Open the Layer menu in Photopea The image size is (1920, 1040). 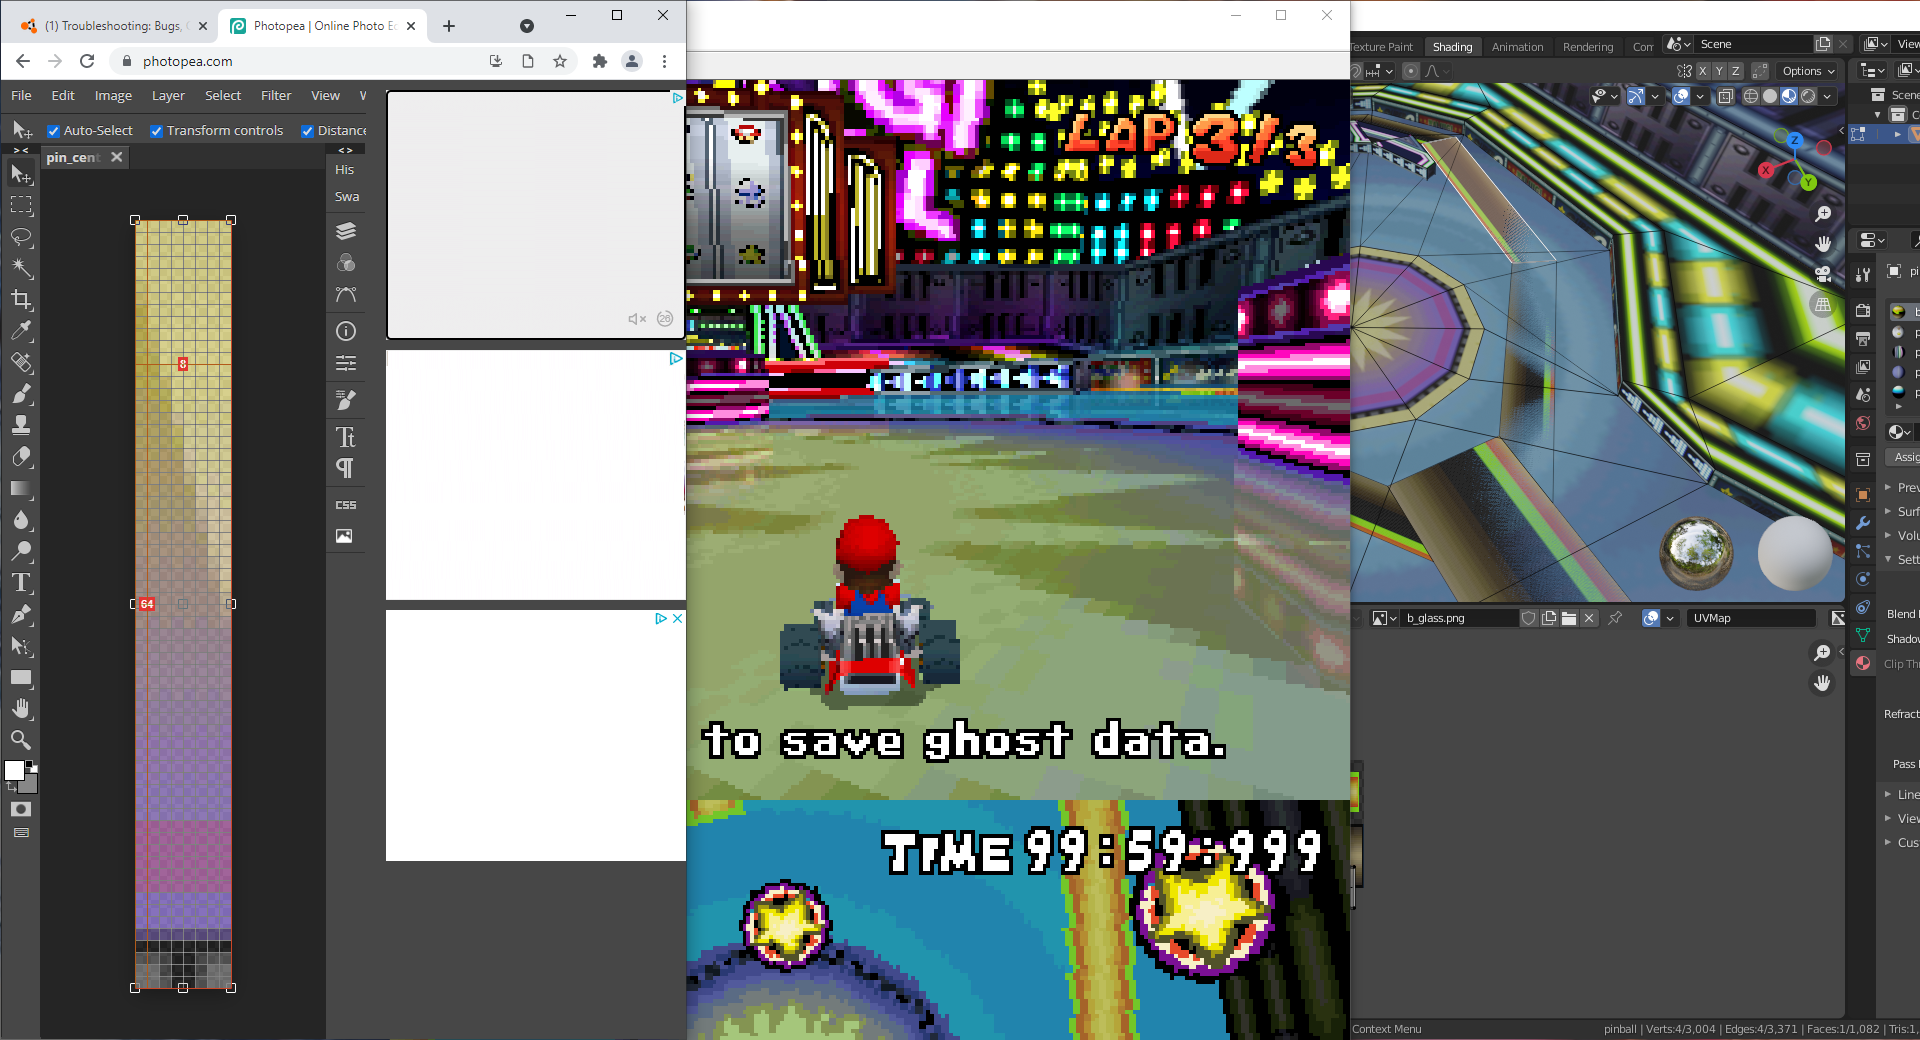pos(168,96)
